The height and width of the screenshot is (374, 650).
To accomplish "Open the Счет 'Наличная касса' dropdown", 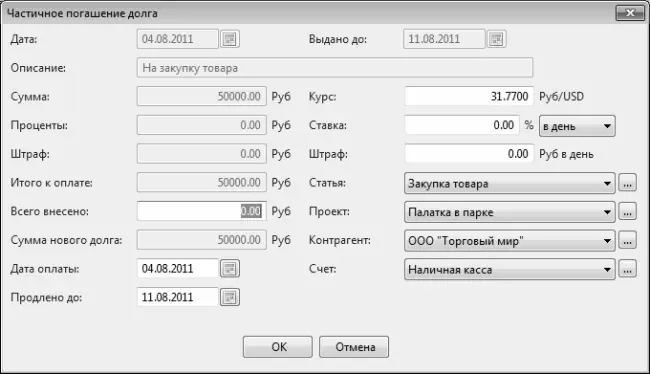I will [509, 269].
